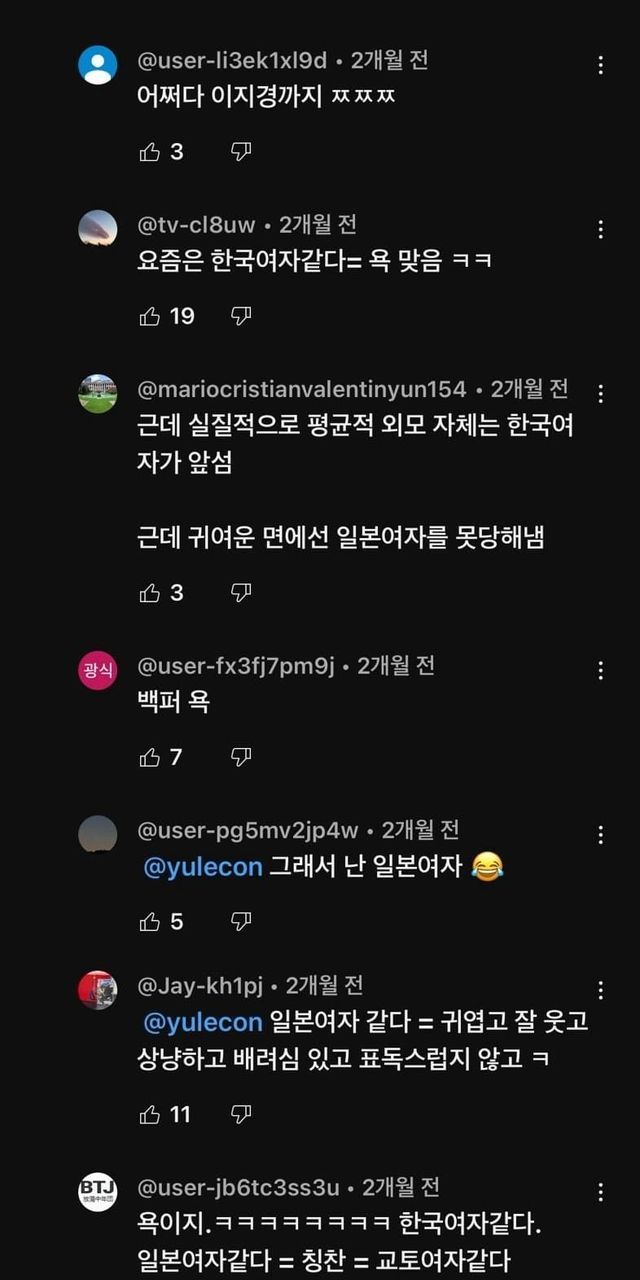Screen dimensions: 640x1280
Task: Like the comment by @user-fx3fj7pm9j
Action: pyautogui.click(x=150, y=757)
